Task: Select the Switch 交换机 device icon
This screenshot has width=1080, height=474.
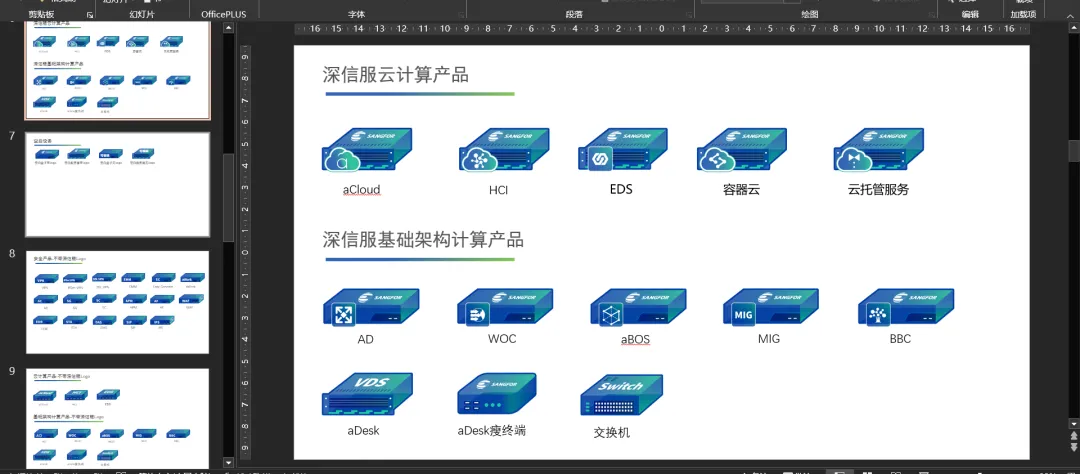Action: [x=621, y=395]
